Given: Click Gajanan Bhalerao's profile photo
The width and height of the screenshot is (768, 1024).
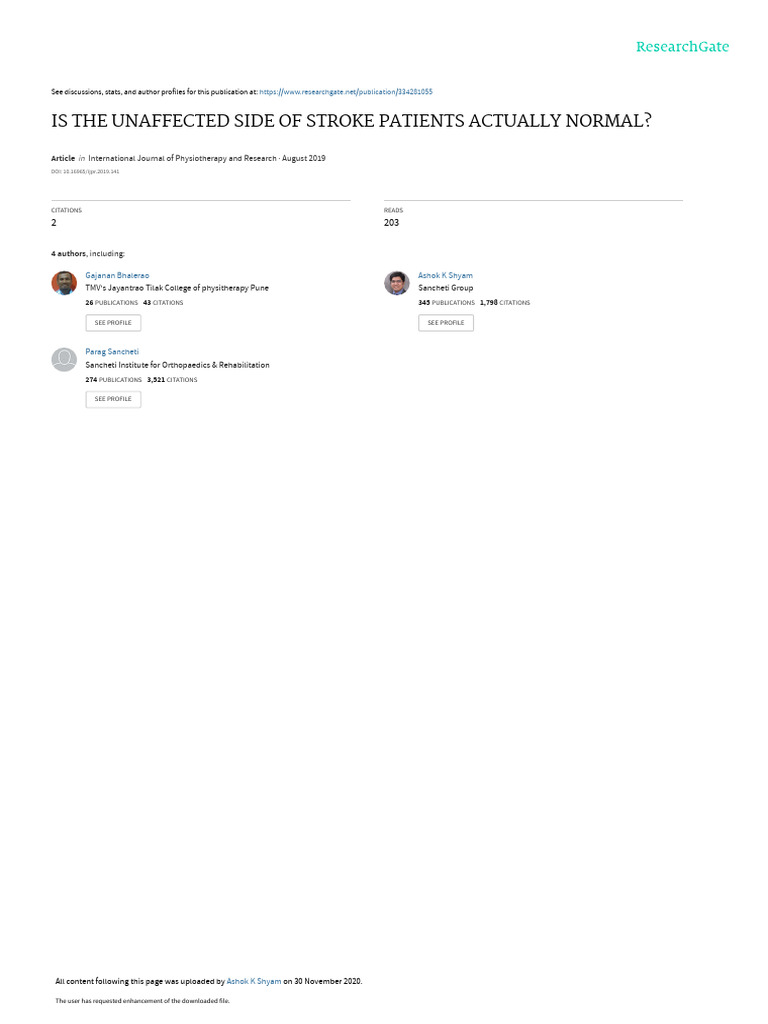Looking at the screenshot, I should click(64, 283).
